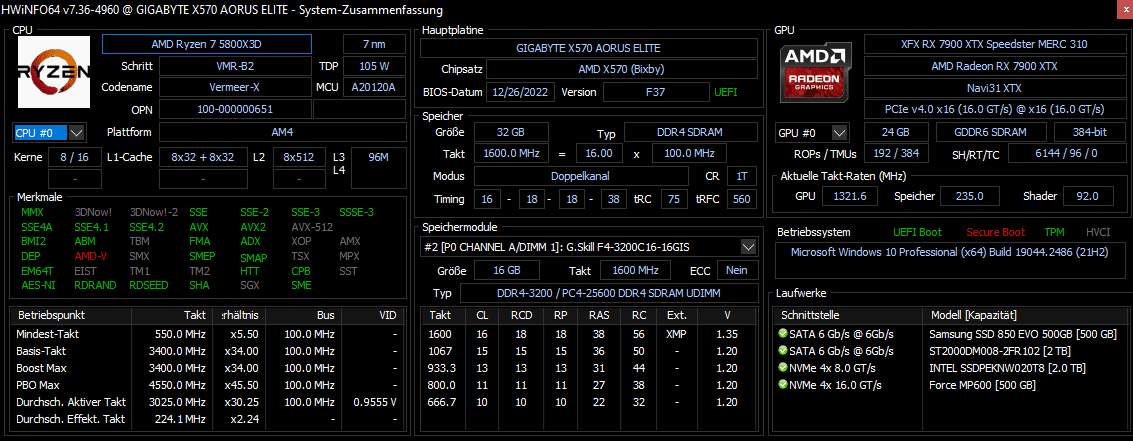Click the 24 GB video memory value
The width and height of the screenshot is (1133, 441).
pyautogui.click(x=897, y=132)
